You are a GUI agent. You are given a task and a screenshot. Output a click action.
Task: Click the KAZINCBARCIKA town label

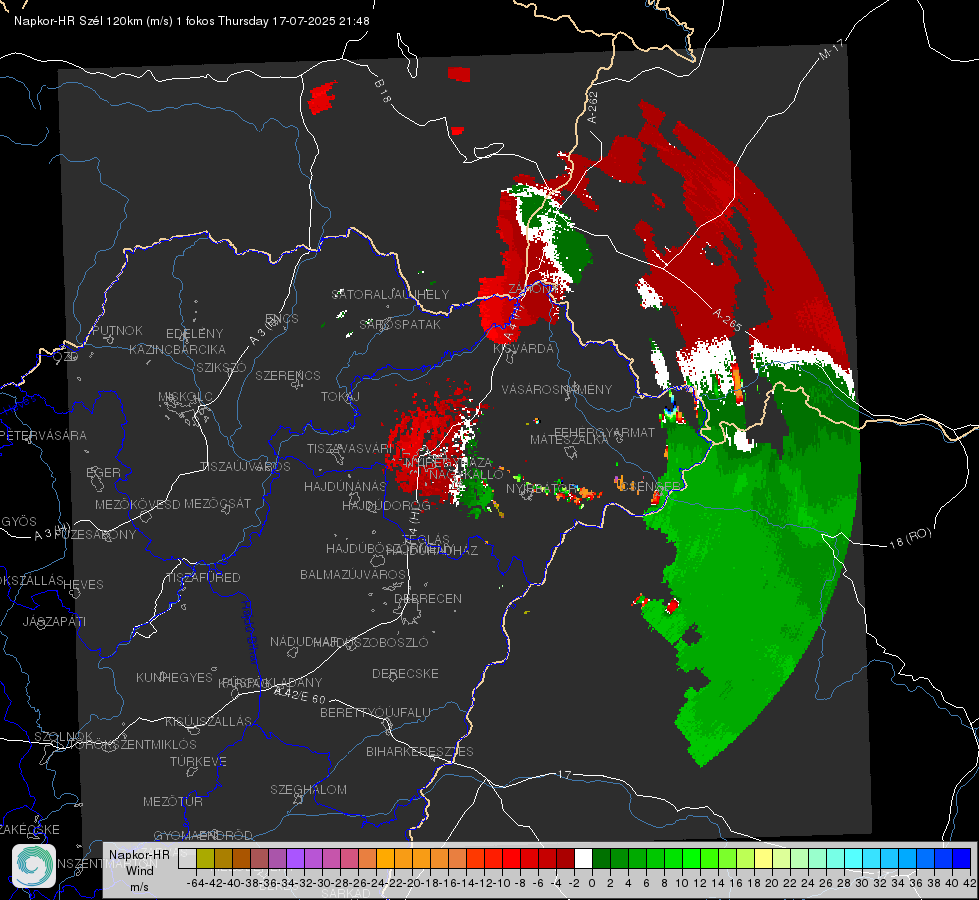(x=177, y=349)
